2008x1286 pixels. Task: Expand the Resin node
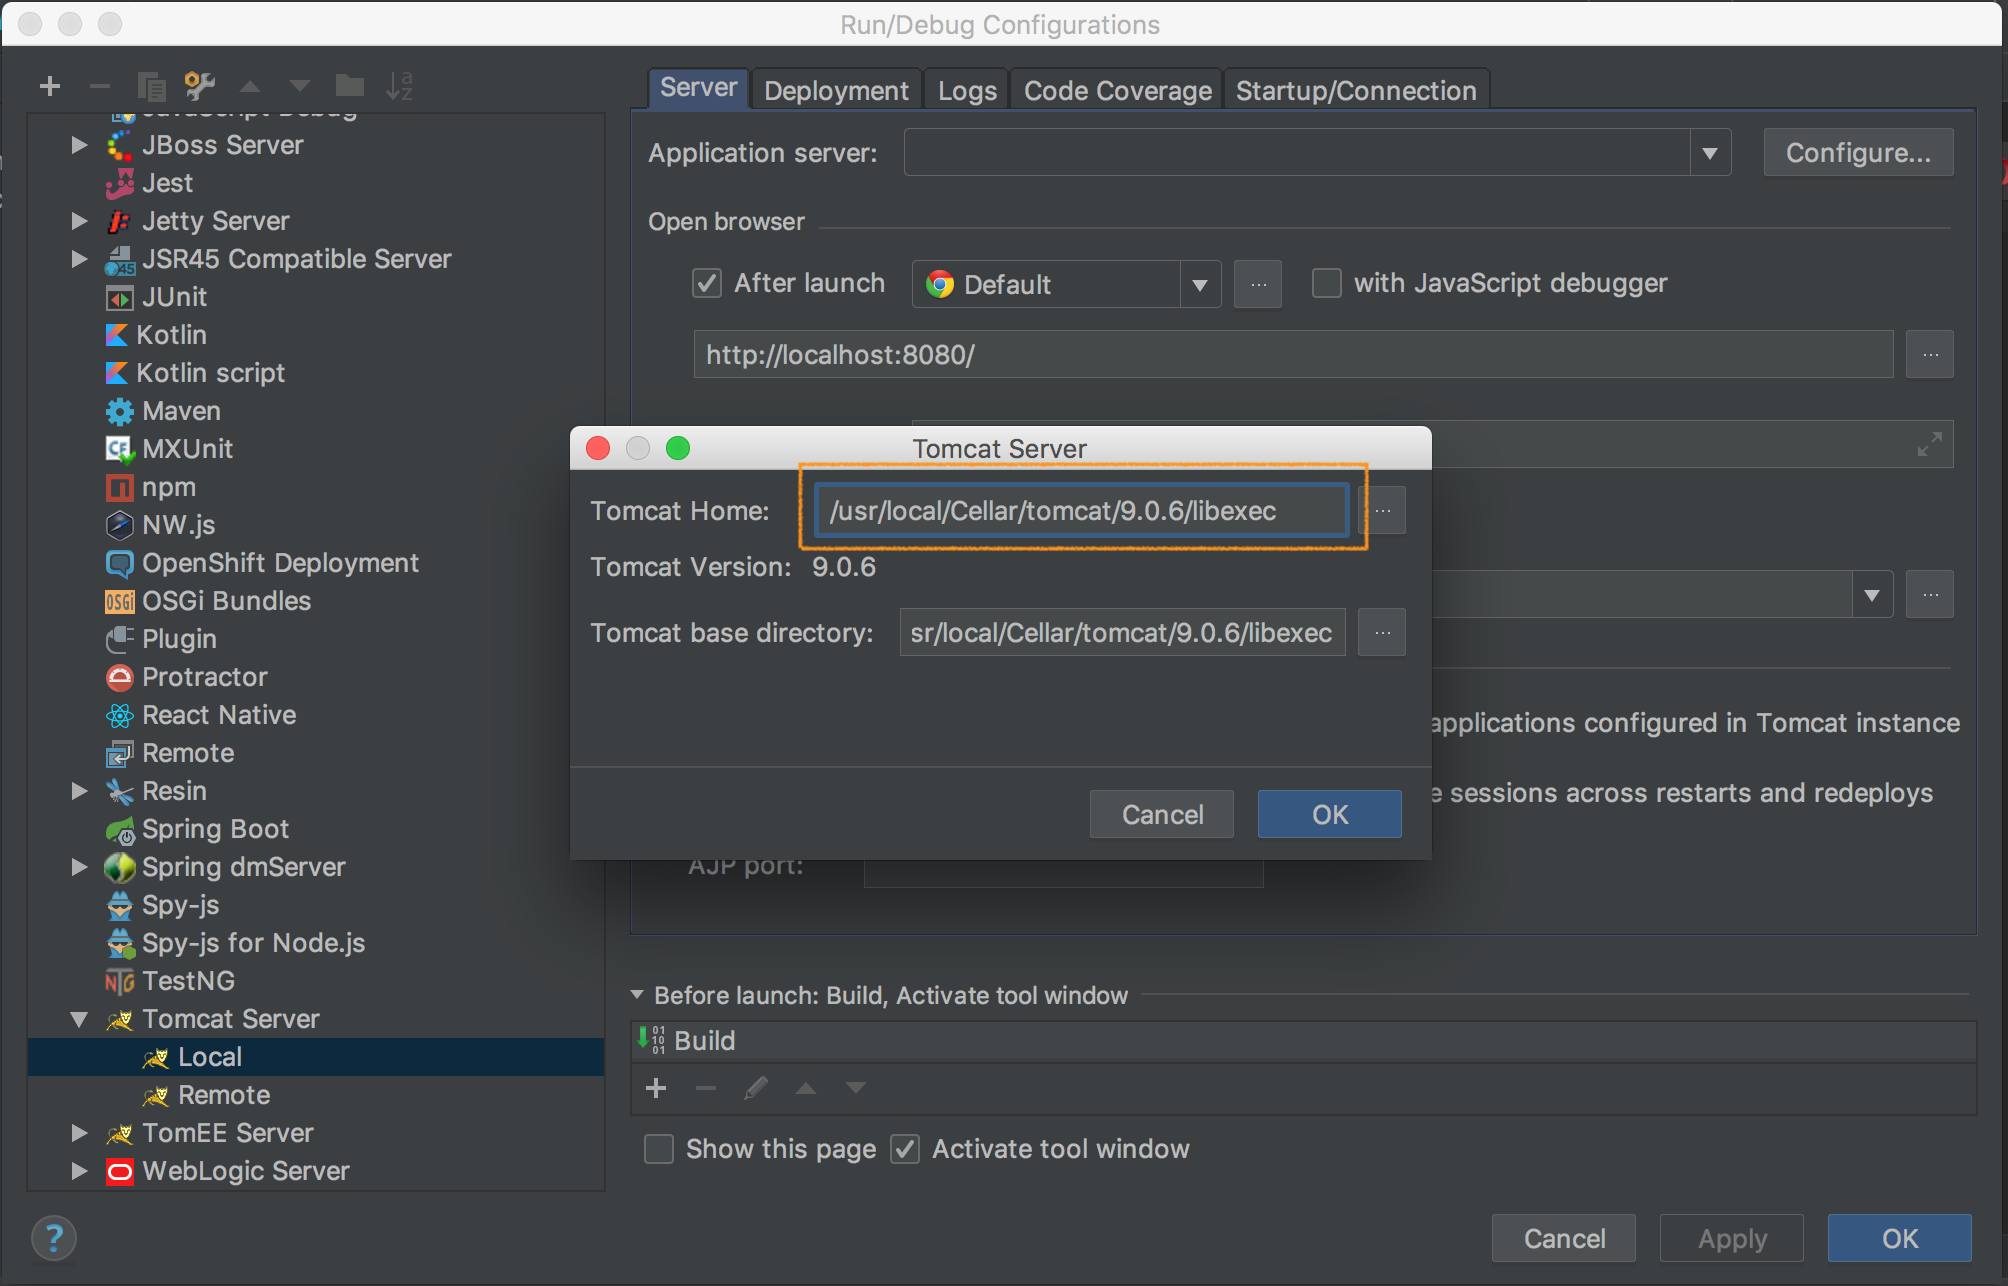pos(79,791)
